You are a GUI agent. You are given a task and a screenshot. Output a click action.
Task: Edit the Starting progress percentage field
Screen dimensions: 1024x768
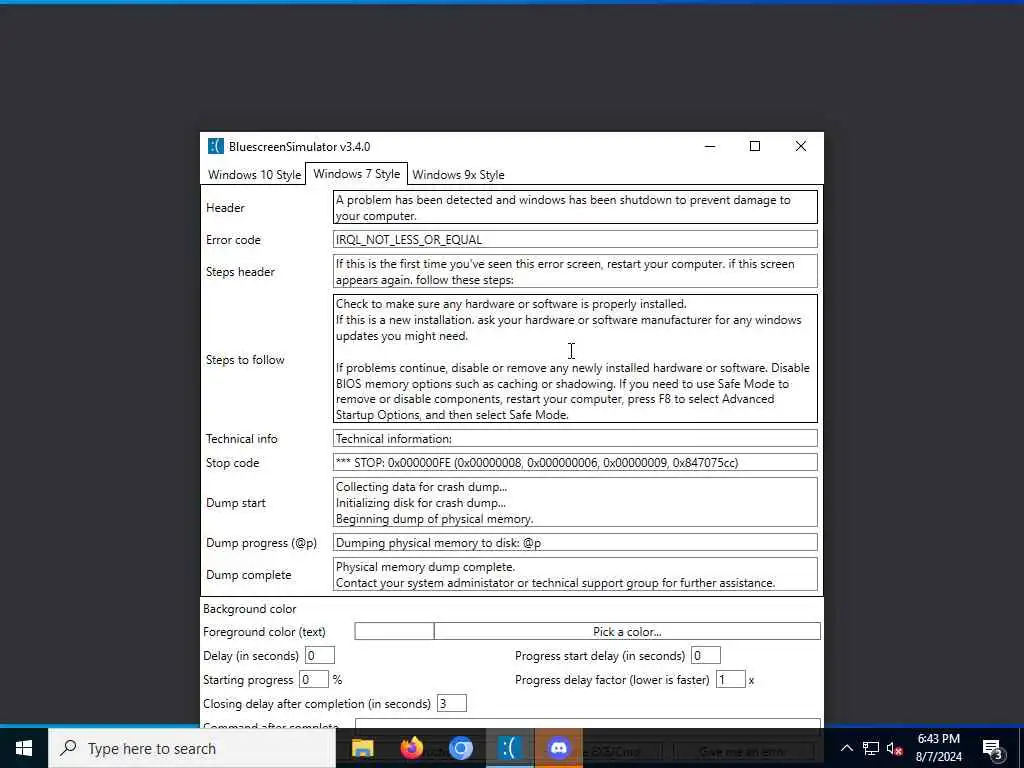tap(313, 680)
